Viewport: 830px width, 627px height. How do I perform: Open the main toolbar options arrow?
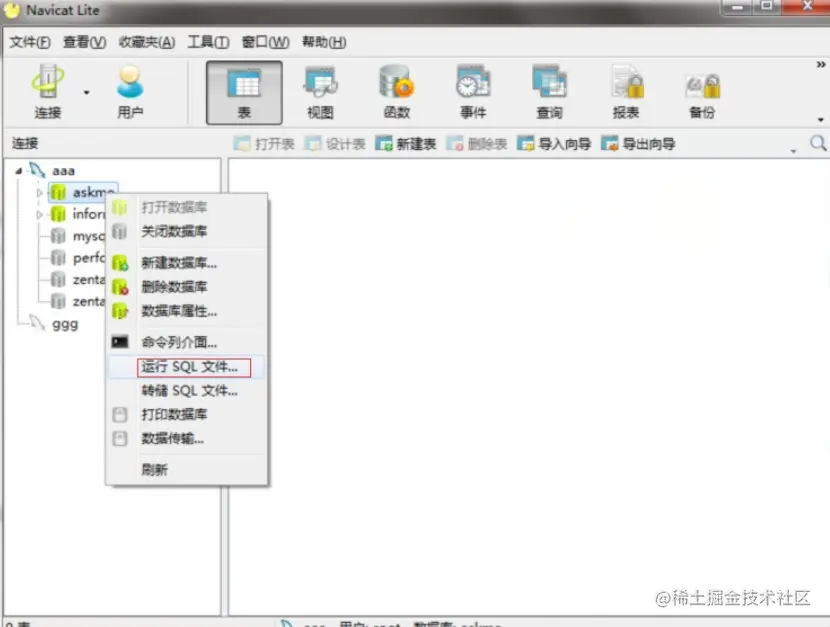pyautogui.click(x=820, y=120)
